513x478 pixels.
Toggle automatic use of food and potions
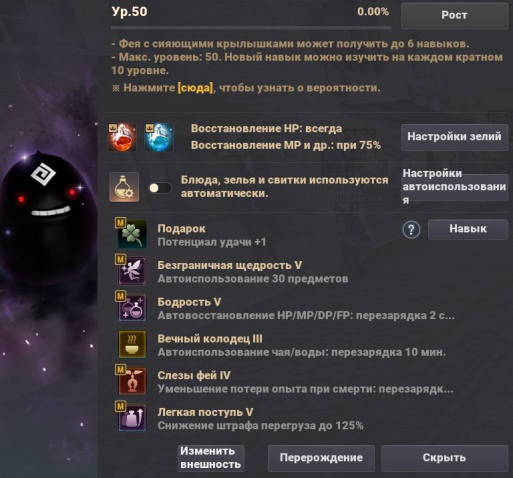click(160, 188)
